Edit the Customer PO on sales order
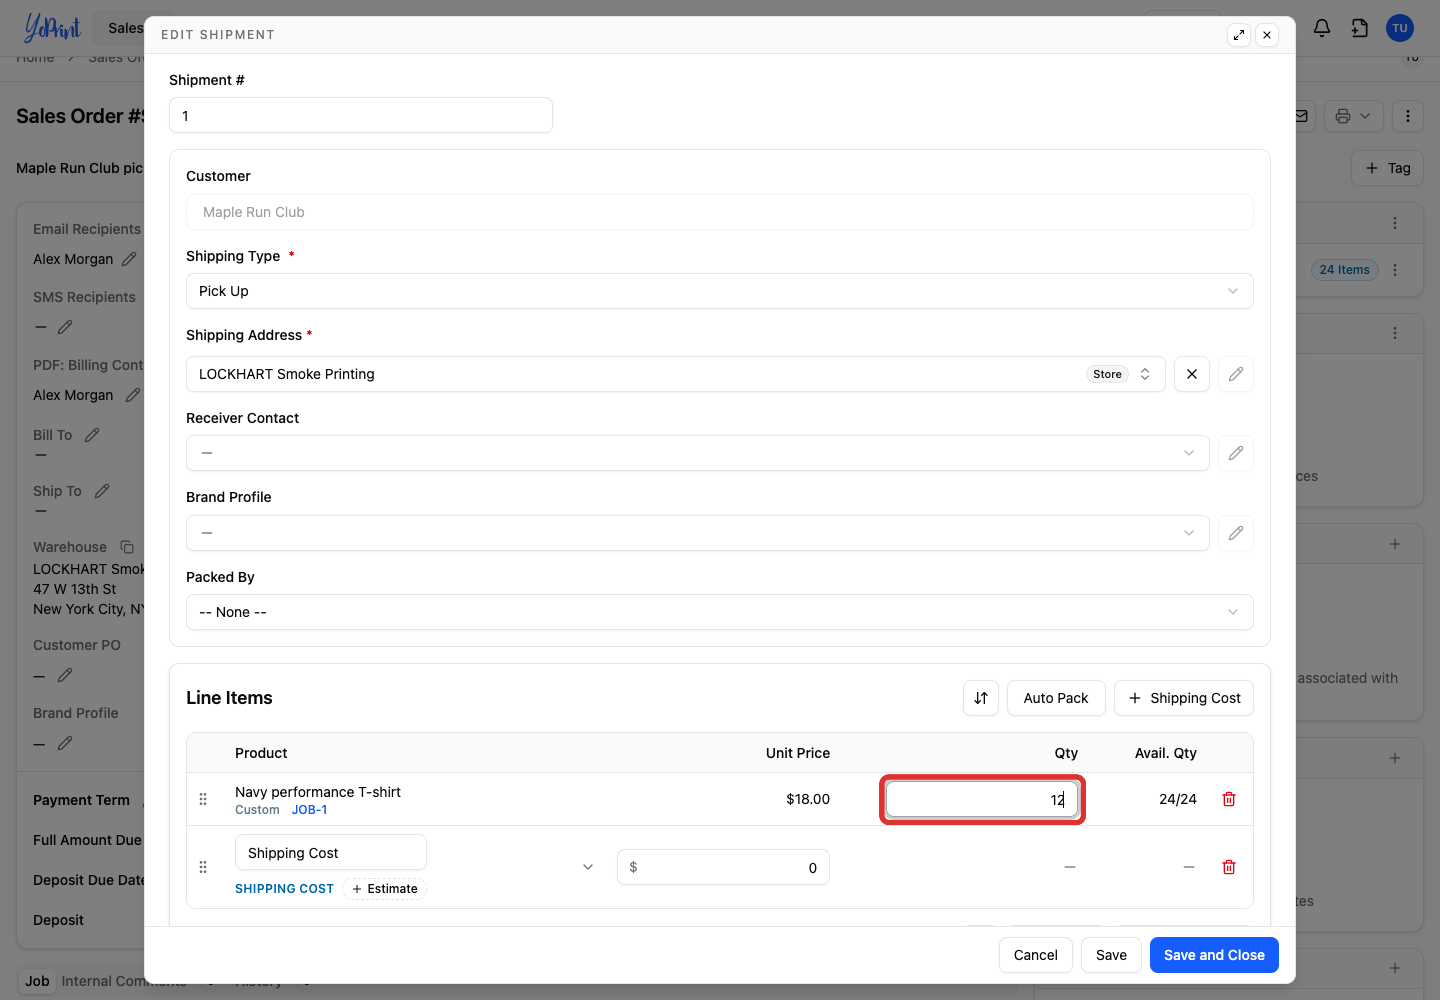The height and width of the screenshot is (1000, 1440). [65, 675]
